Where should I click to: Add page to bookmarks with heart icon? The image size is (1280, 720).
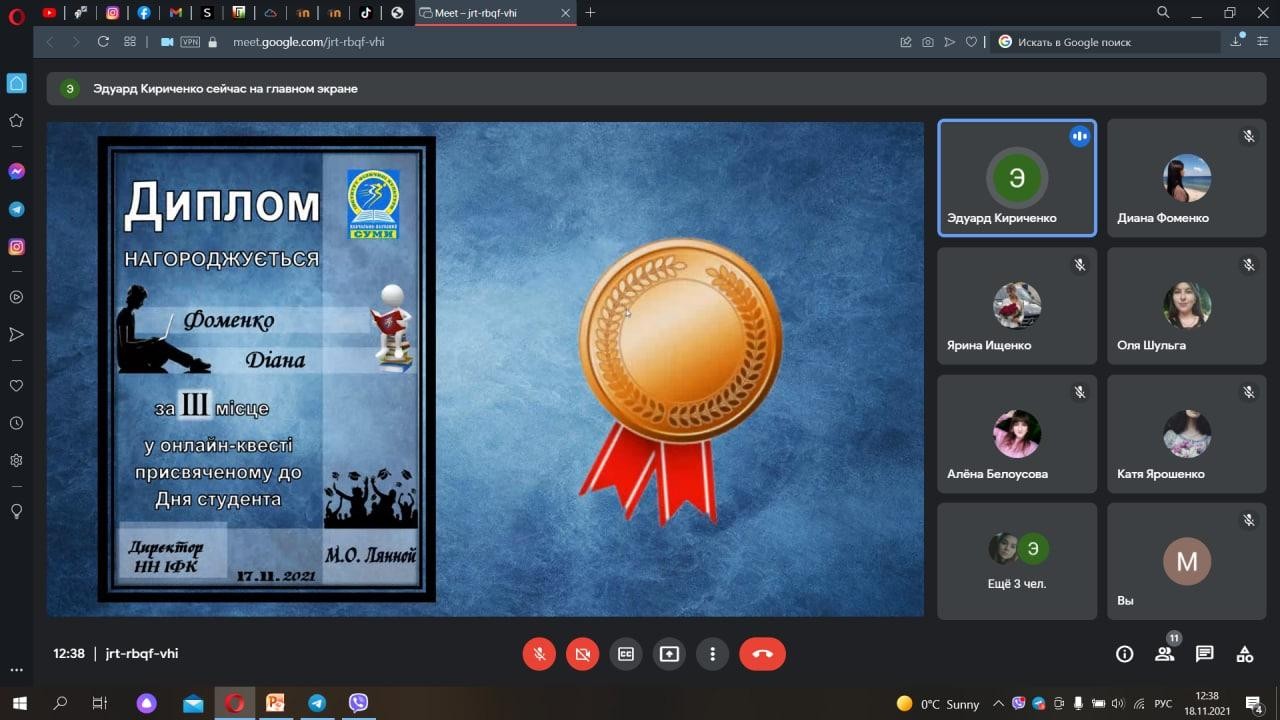971,42
